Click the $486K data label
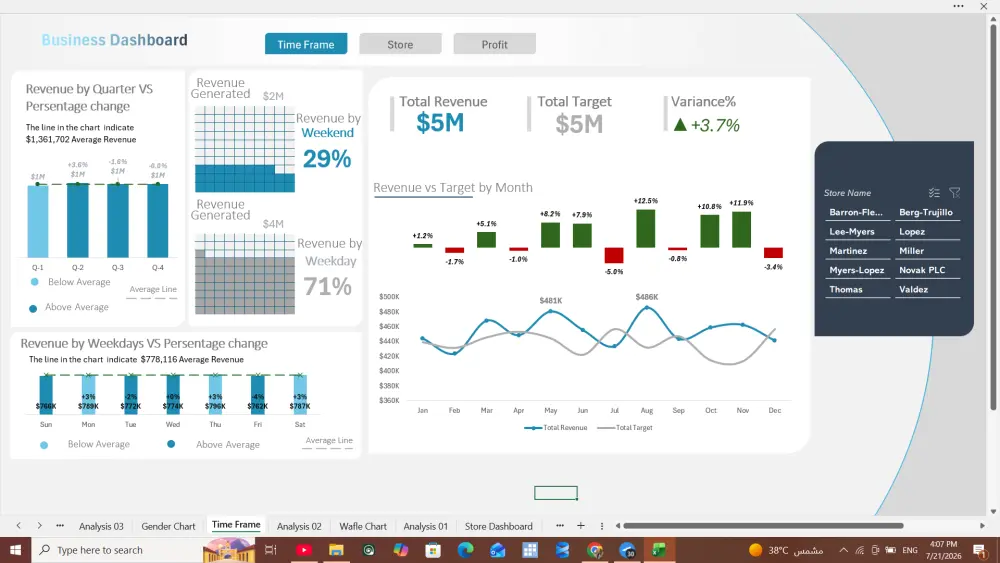 pos(647,297)
